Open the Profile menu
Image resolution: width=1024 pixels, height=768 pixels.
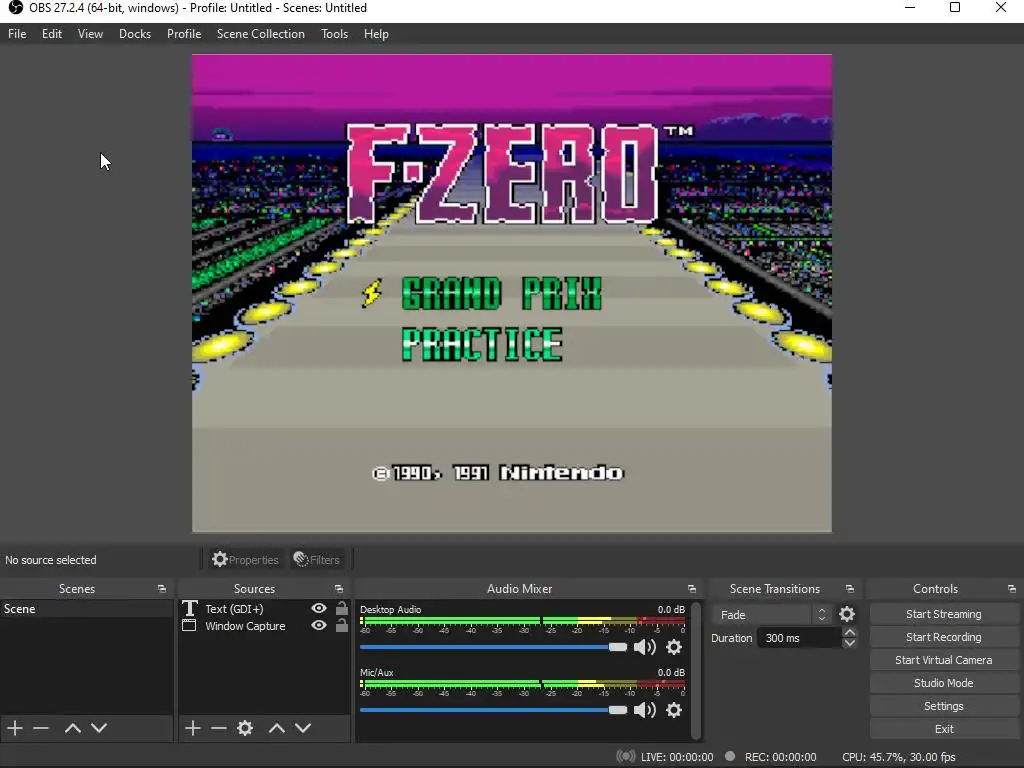pos(184,34)
